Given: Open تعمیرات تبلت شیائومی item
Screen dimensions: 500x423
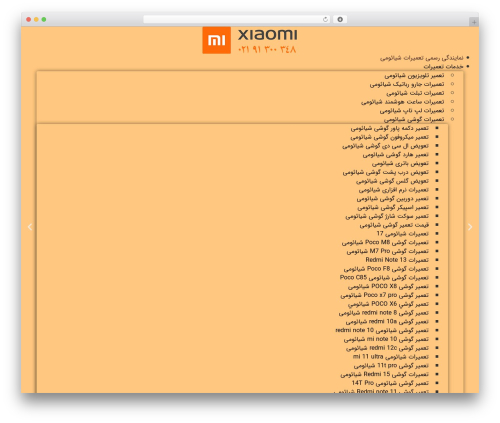Looking at the screenshot, I should point(415,93).
